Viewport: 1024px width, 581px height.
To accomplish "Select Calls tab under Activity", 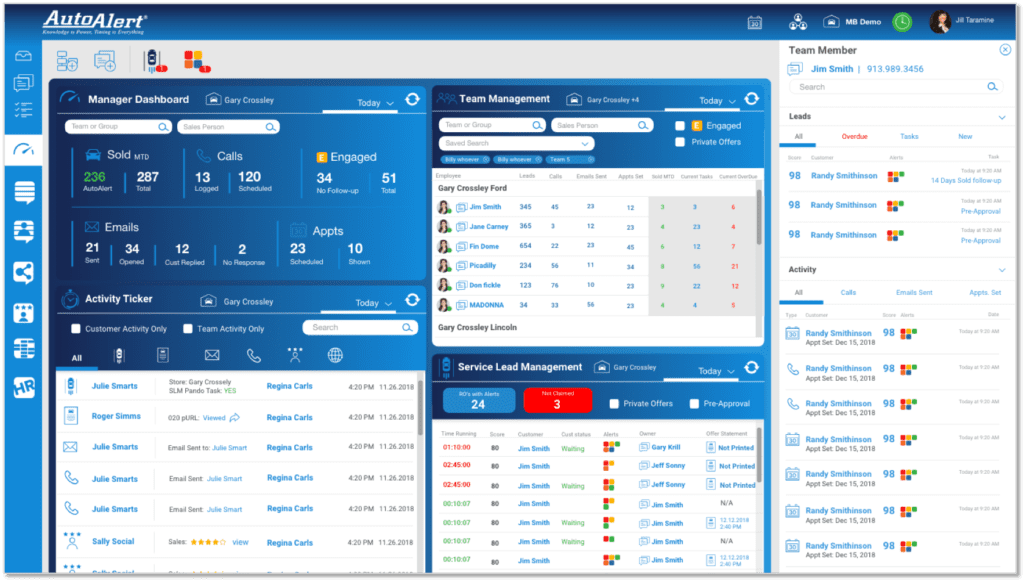I will [x=848, y=293].
